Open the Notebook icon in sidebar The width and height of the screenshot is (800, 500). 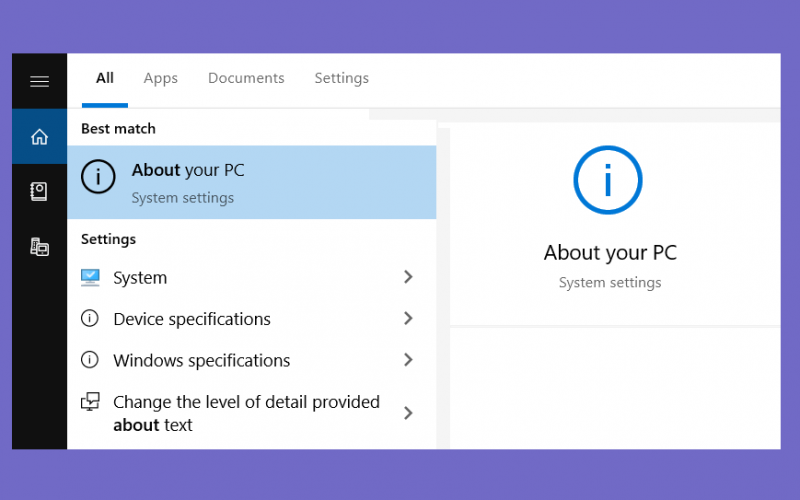pyautogui.click(x=39, y=191)
